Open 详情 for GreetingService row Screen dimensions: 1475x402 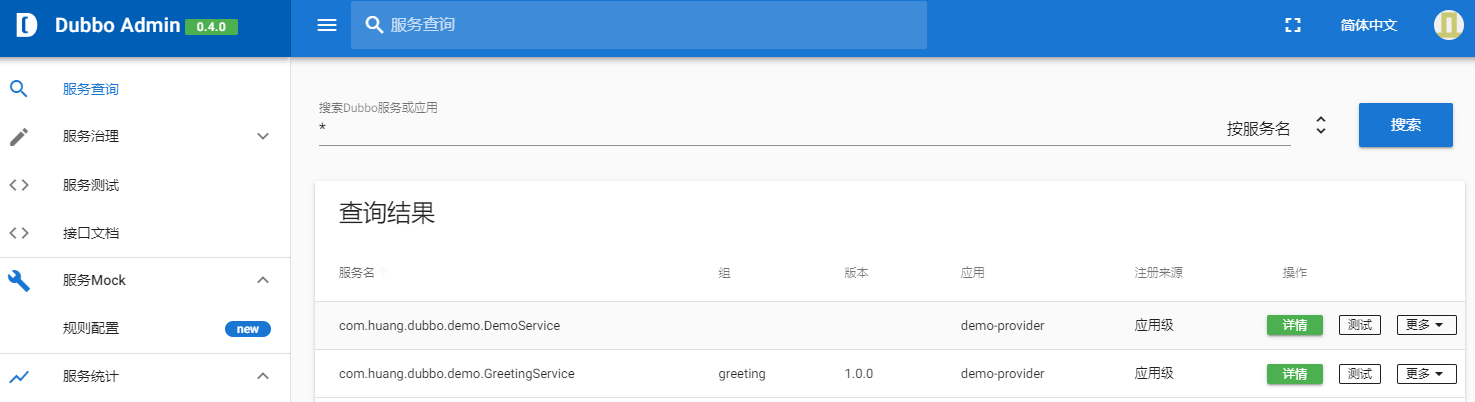click(1294, 374)
